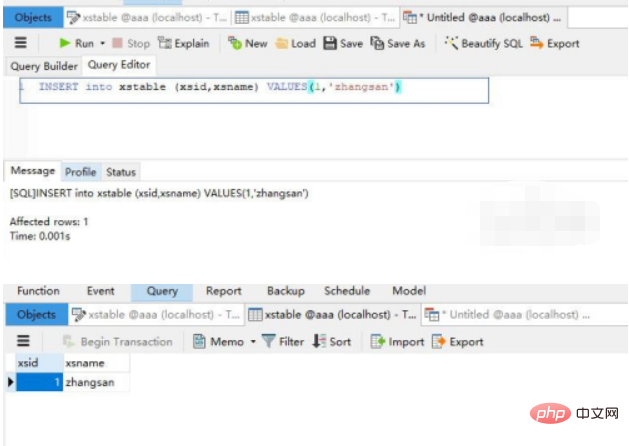Expand the Memo dropdown arrow
The height and width of the screenshot is (446, 629).
(x=253, y=342)
